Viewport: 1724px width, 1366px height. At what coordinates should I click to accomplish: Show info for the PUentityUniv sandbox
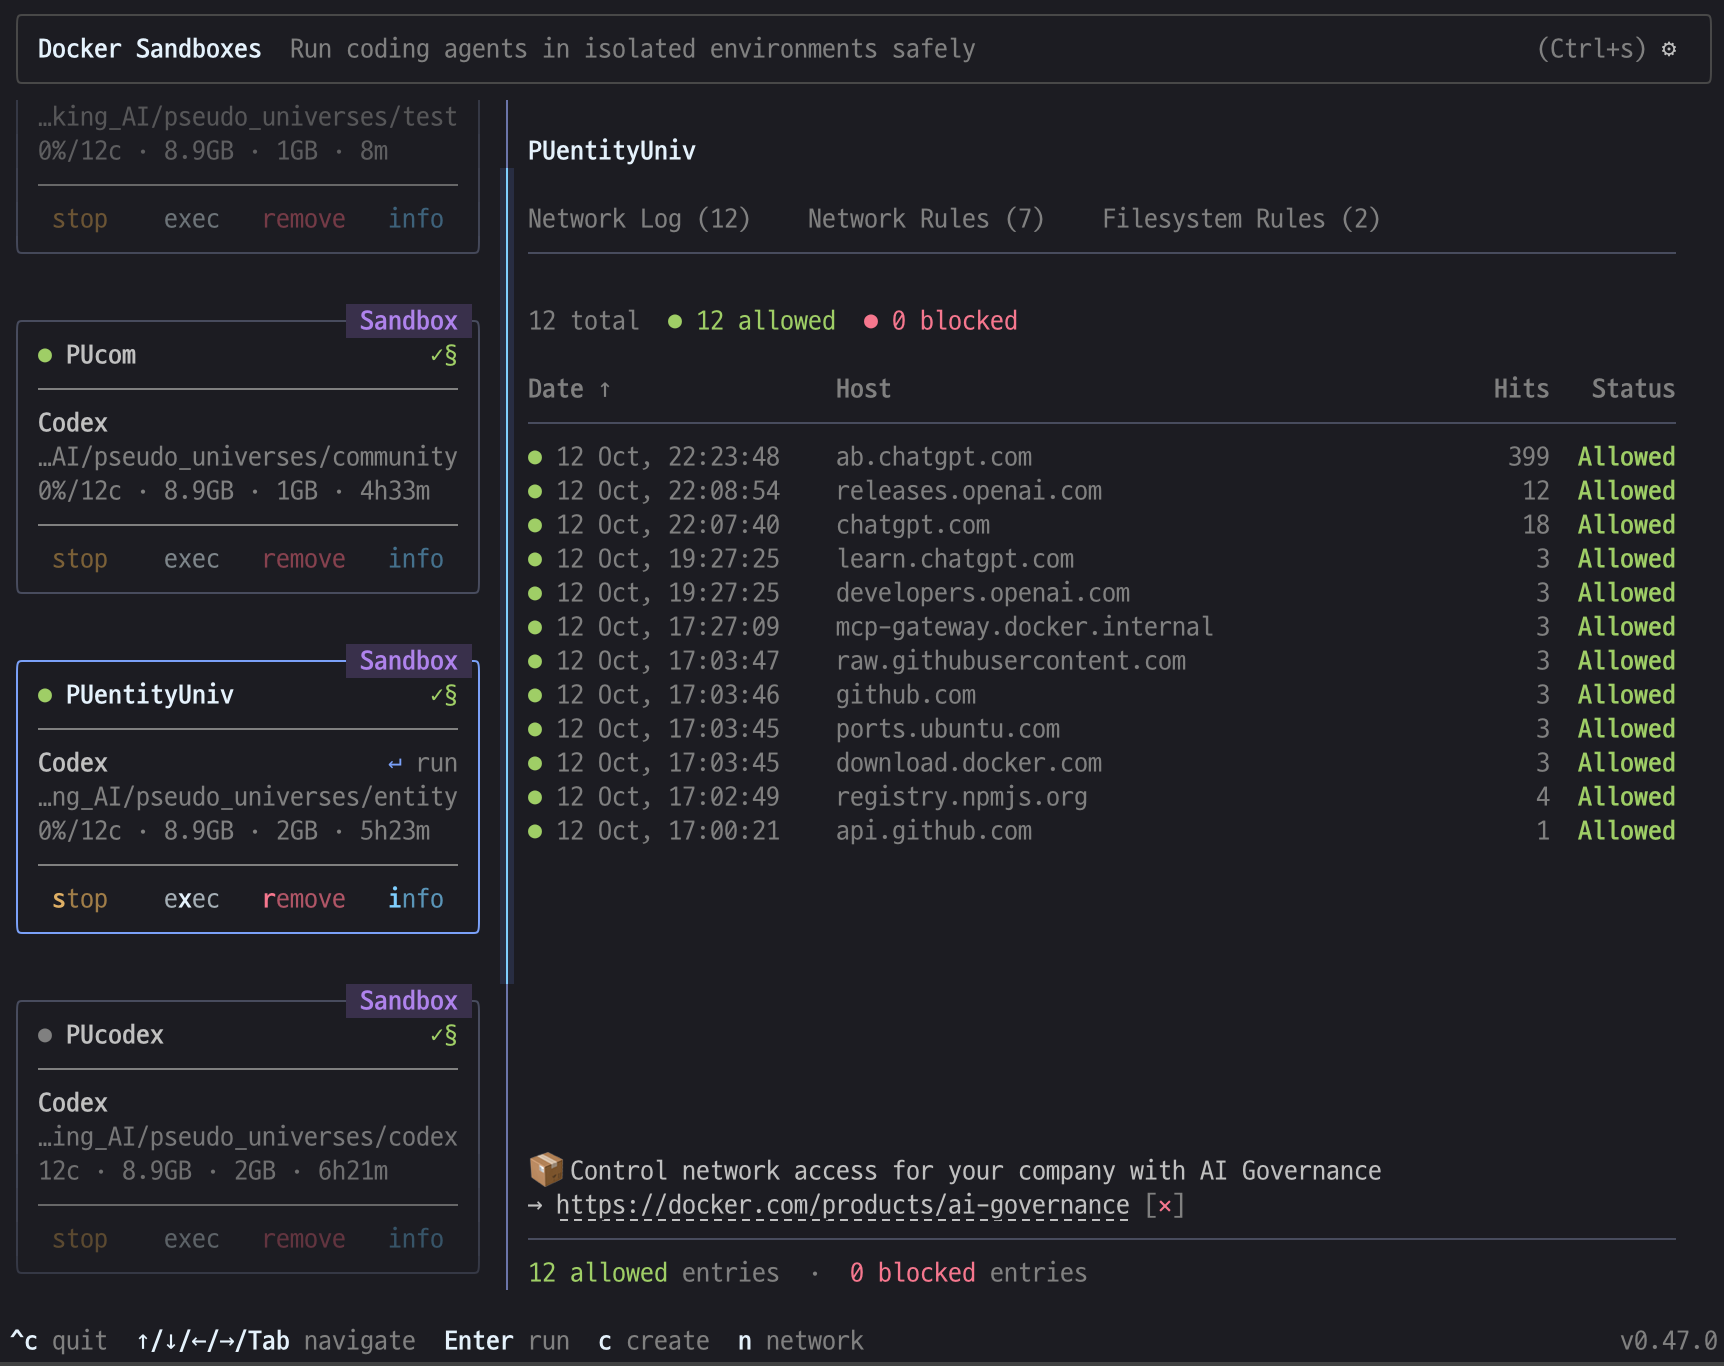click(x=416, y=899)
